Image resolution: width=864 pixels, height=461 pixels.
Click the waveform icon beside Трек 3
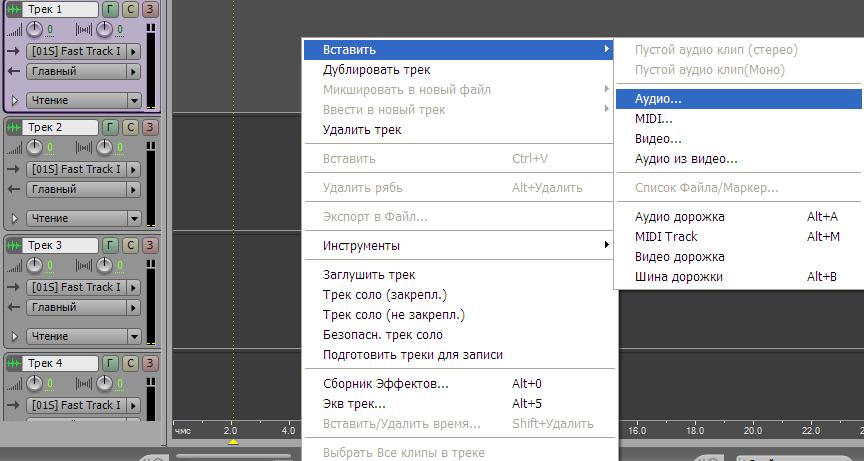tap(14, 245)
